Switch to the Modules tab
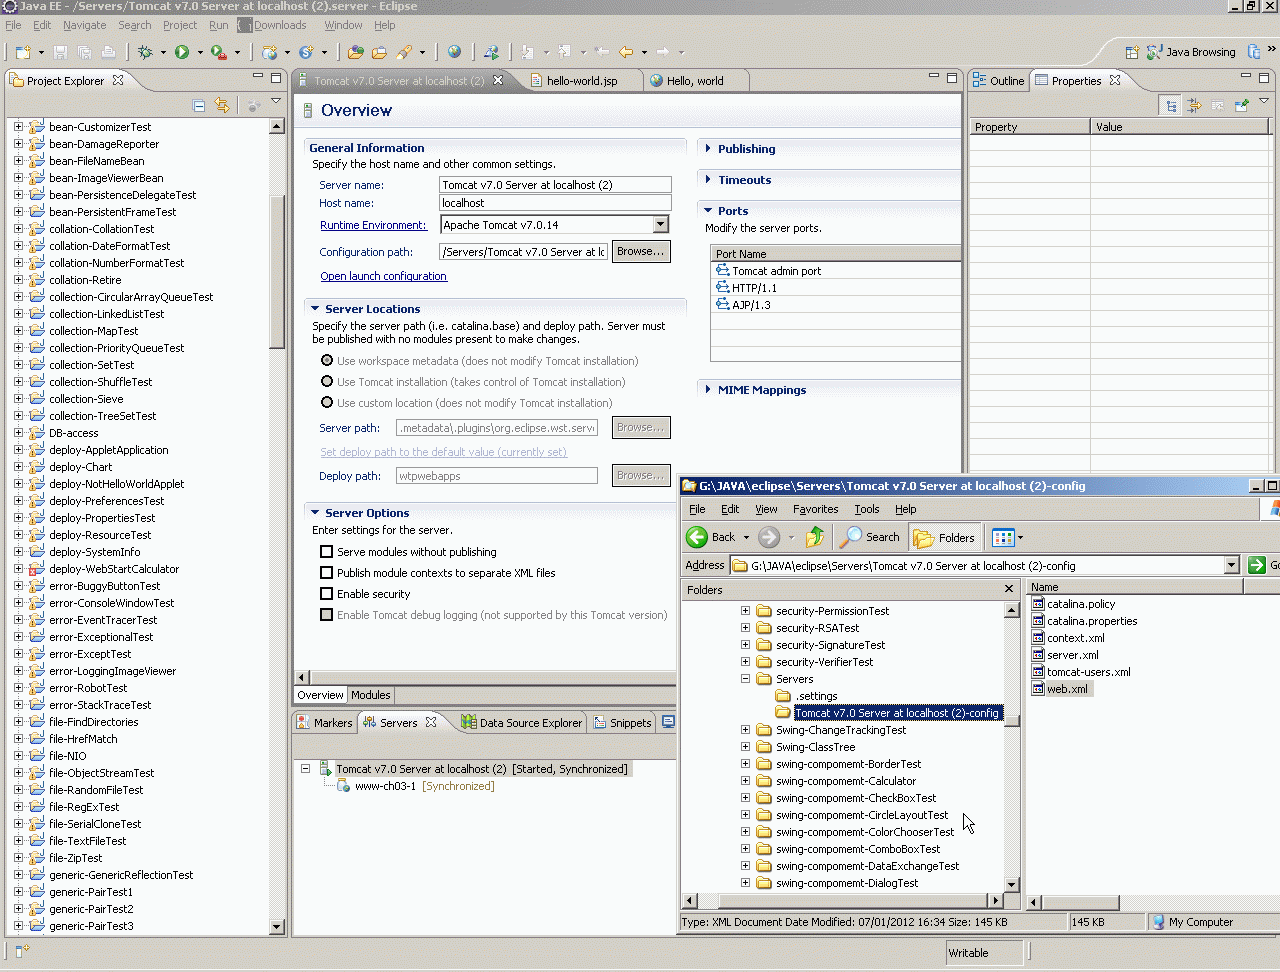Image resolution: width=1280 pixels, height=972 pixels. click(370, 695)
